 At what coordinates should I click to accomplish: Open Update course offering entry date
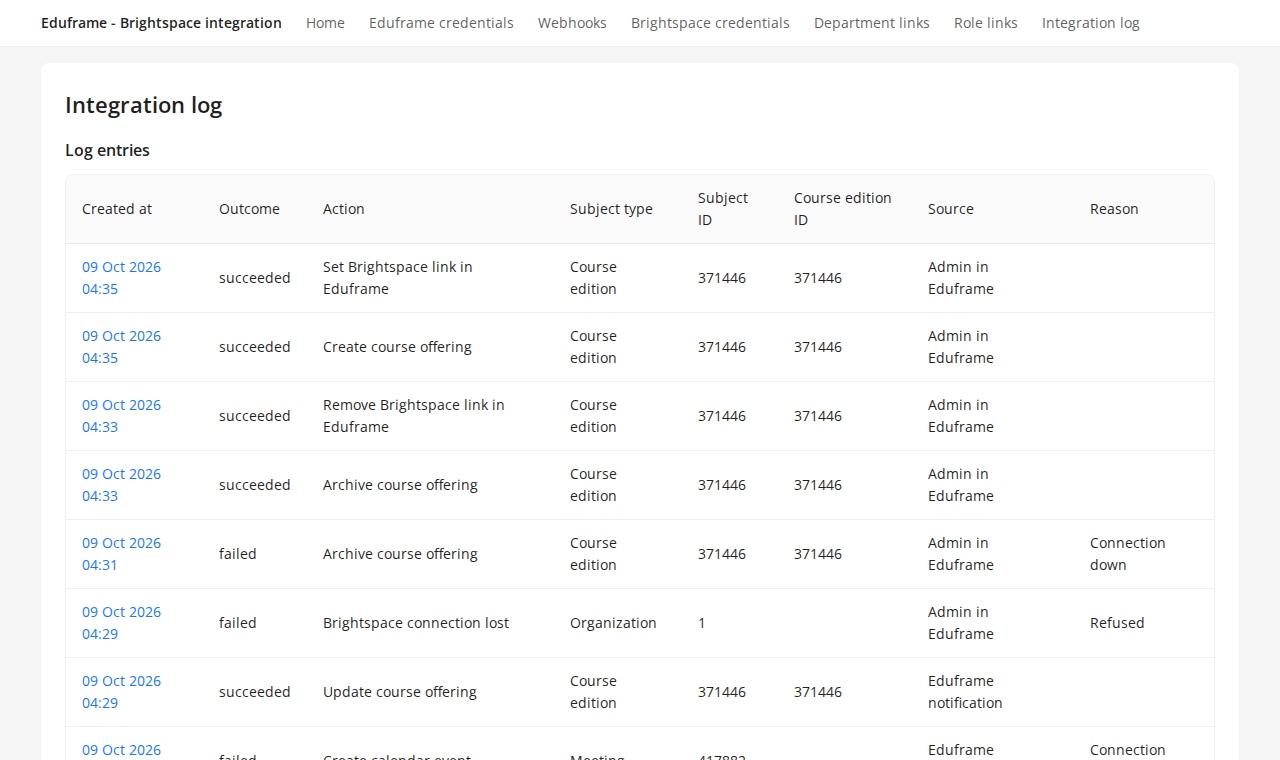pos(121,692)
